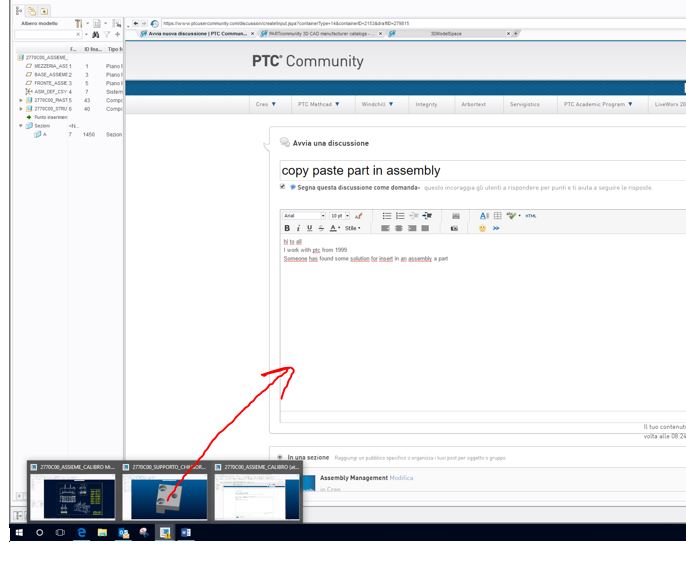Click the model tree search binoculars icon
The width and height of the screenshot is (686, 565).
pos(95,35)
